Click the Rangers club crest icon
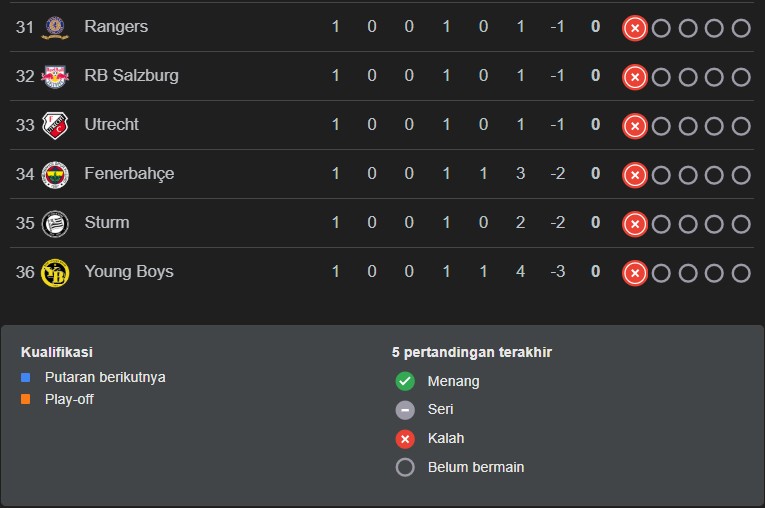This screenshot has width=765, height=508. pos(55,27)
